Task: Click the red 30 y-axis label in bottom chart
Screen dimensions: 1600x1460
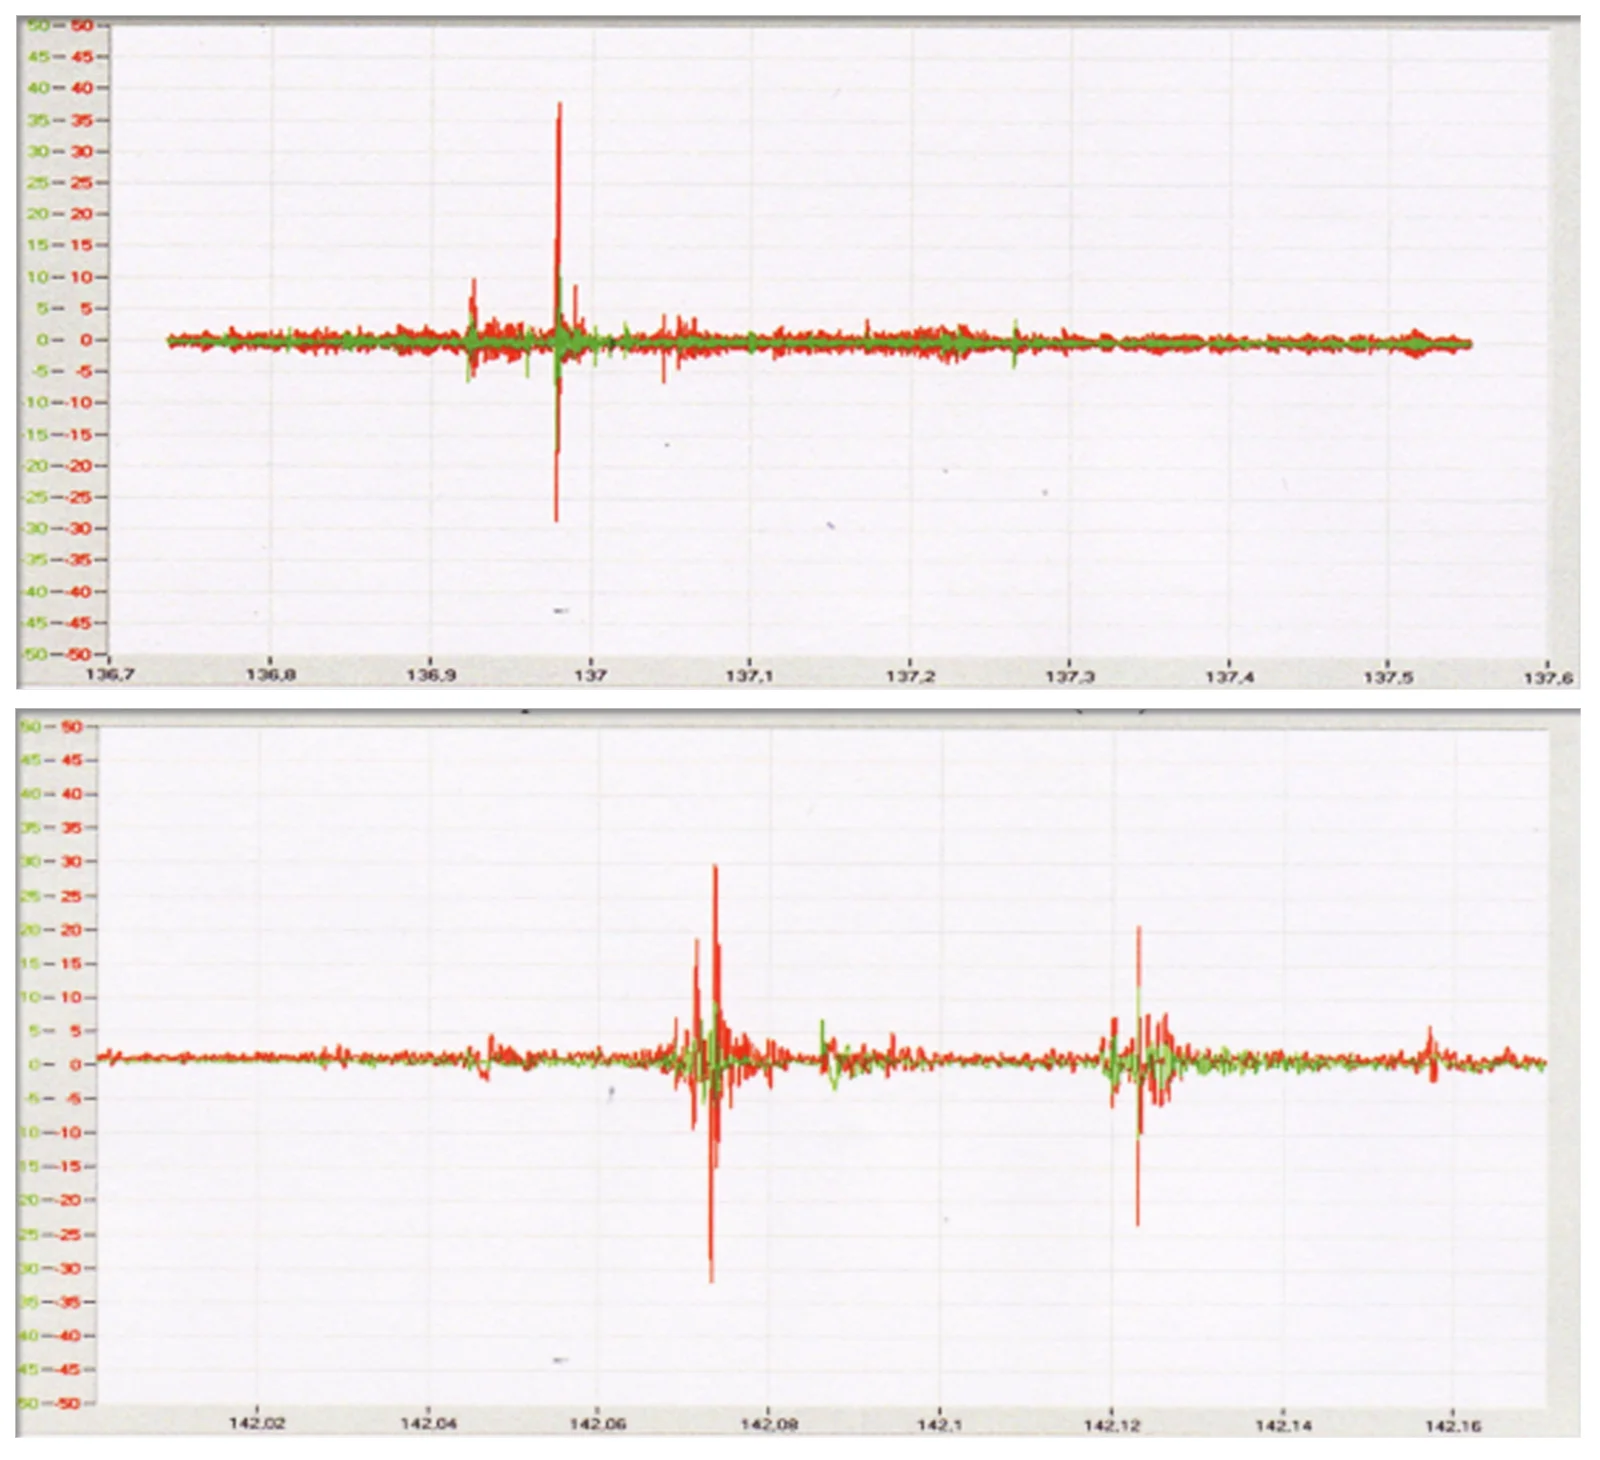Action: click(x=71, y=862)
